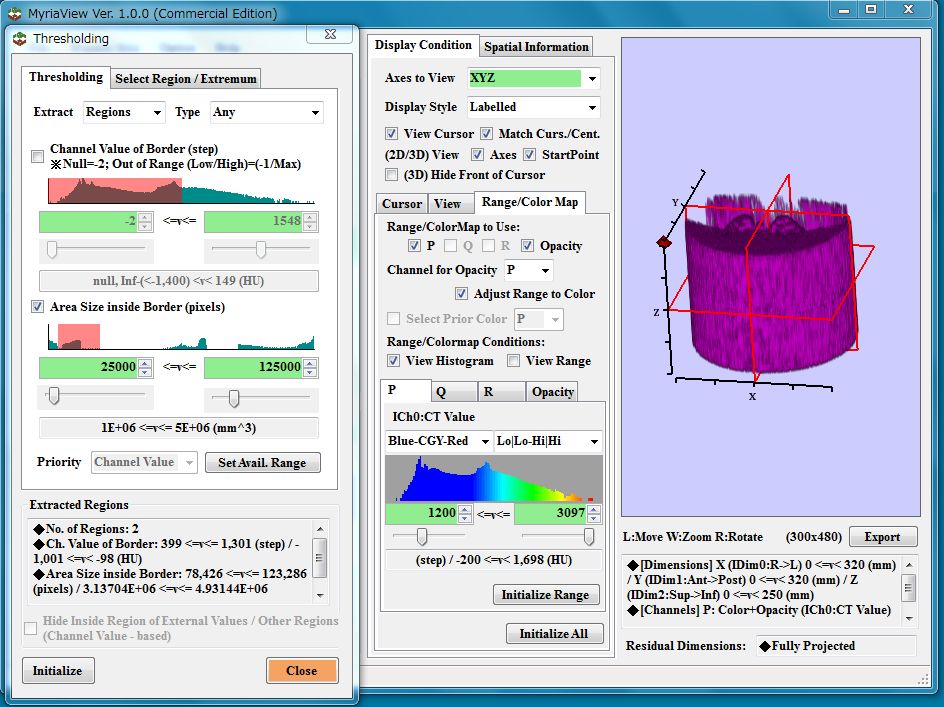Click the Export button
The image size is (944, 707).
pos(882,537)
